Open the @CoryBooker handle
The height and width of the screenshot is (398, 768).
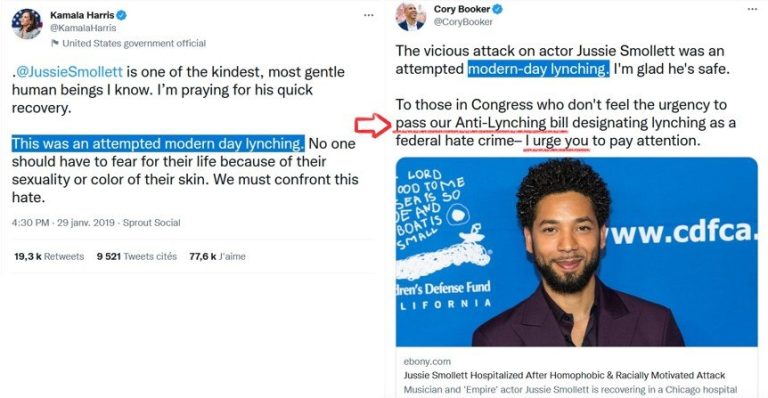[x=463, y=22]
